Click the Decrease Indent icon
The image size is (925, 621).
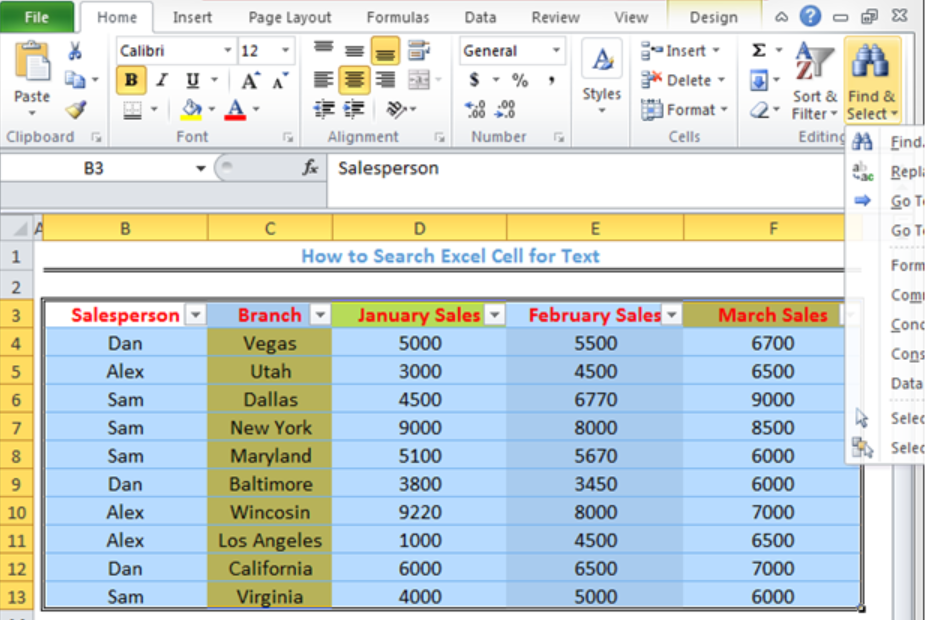pos(323,107)
